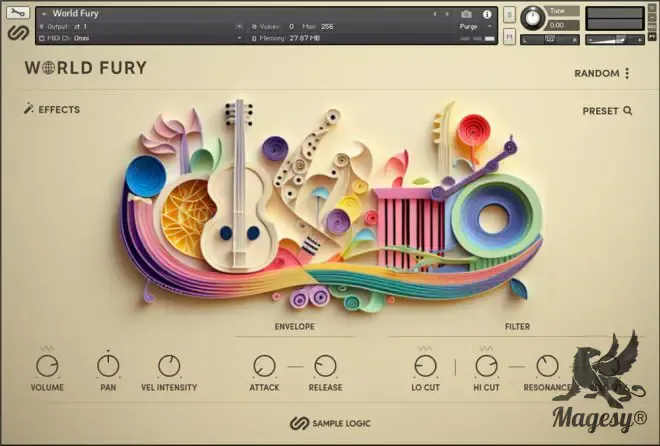Click the Memory value 27.87 MB

(304, 38)
